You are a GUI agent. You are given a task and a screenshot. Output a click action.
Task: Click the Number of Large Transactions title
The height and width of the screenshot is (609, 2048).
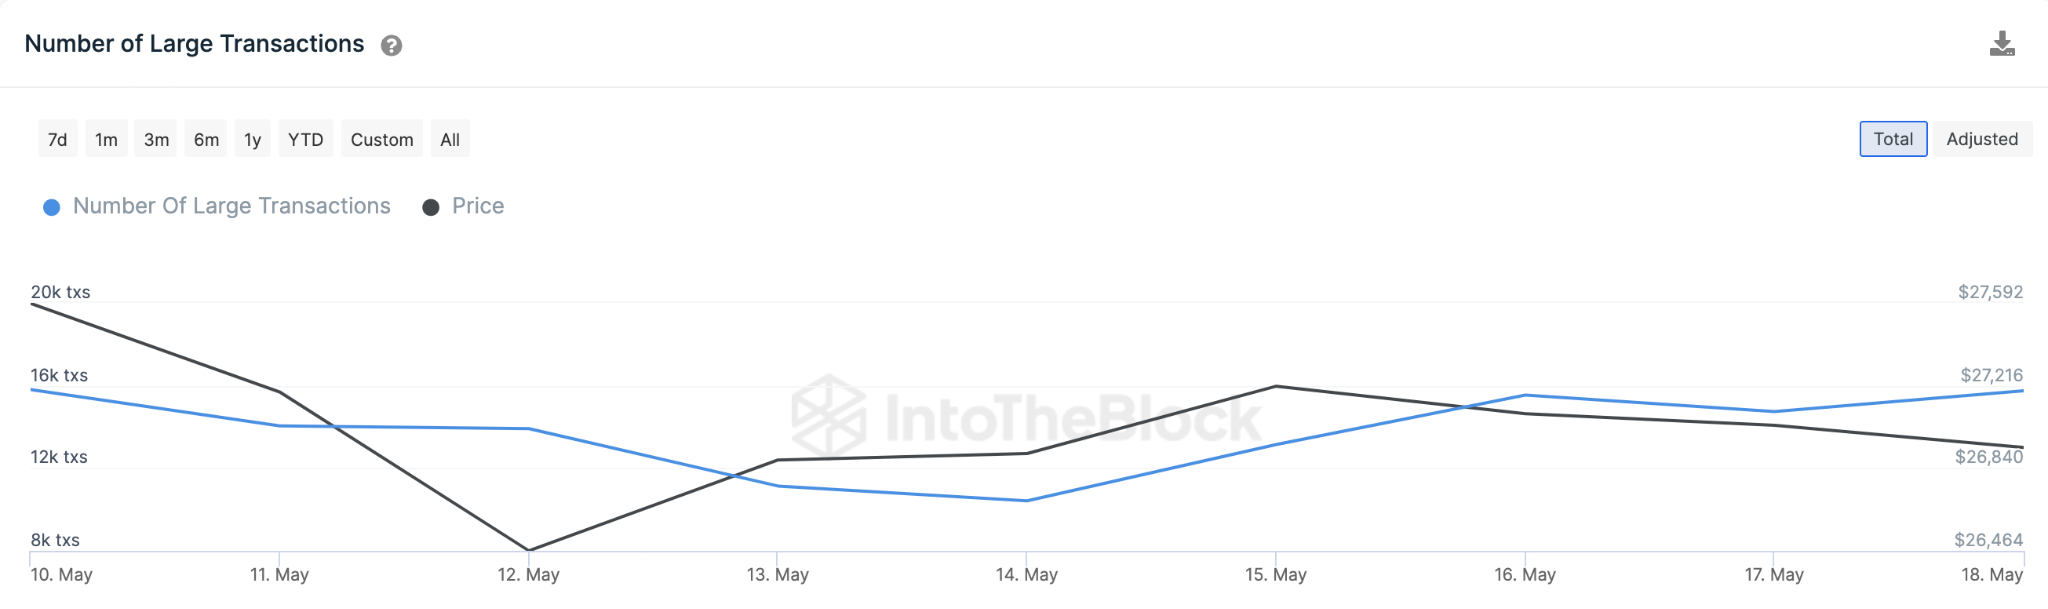pyautogui.click(x=195, y=43)
